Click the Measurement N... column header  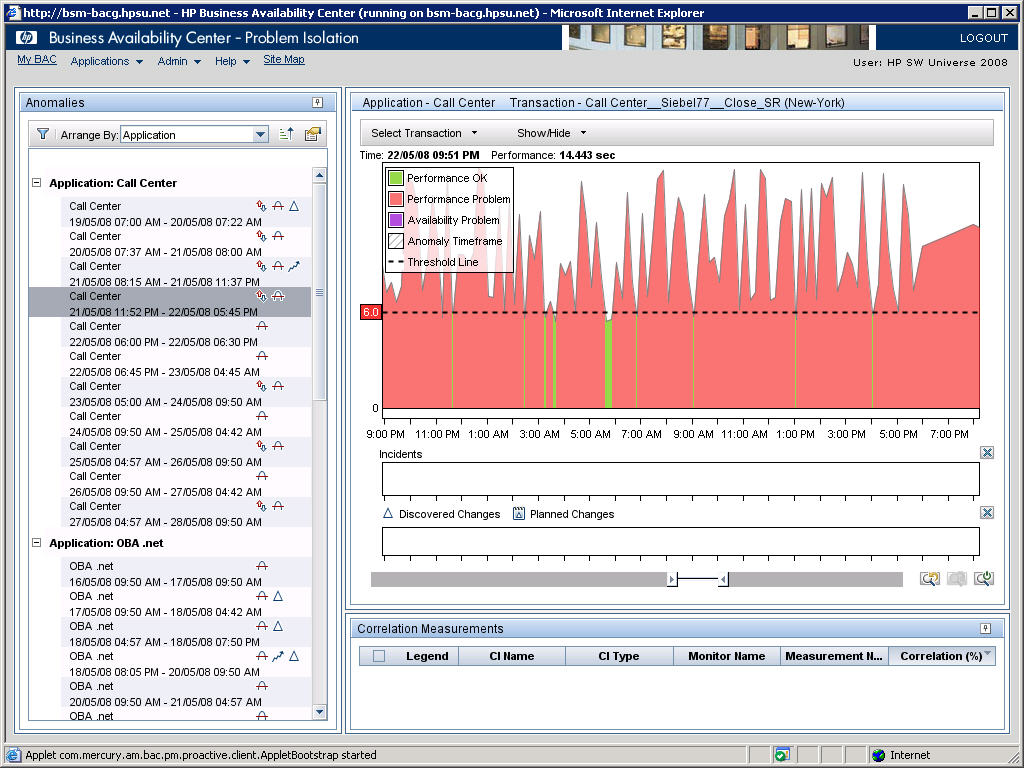[x=834, y=656]
